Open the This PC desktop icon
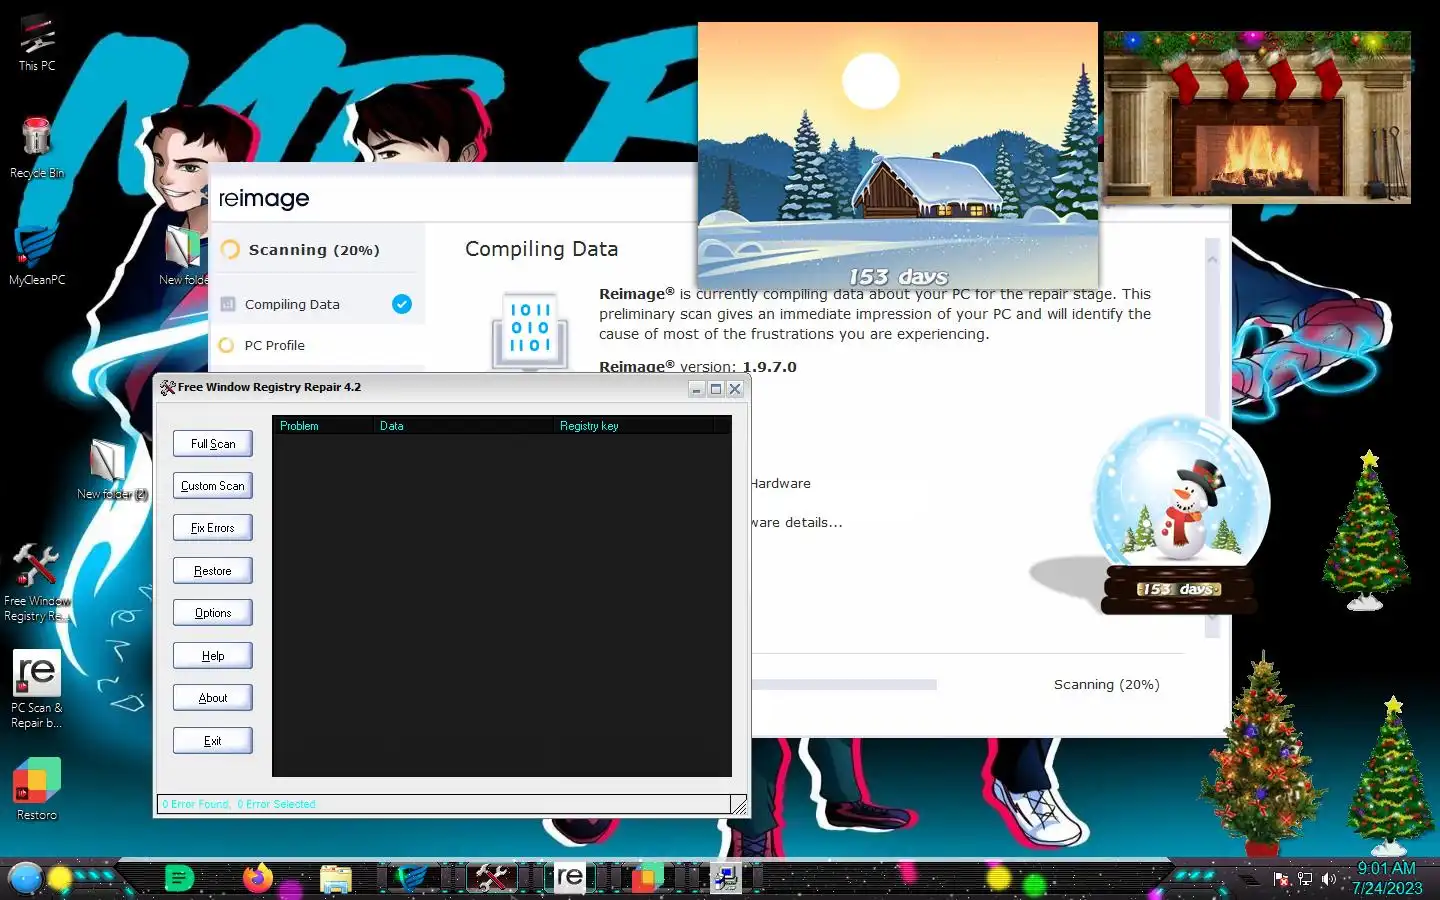This screenshot has width=1440, height=900. pos(37,43)
